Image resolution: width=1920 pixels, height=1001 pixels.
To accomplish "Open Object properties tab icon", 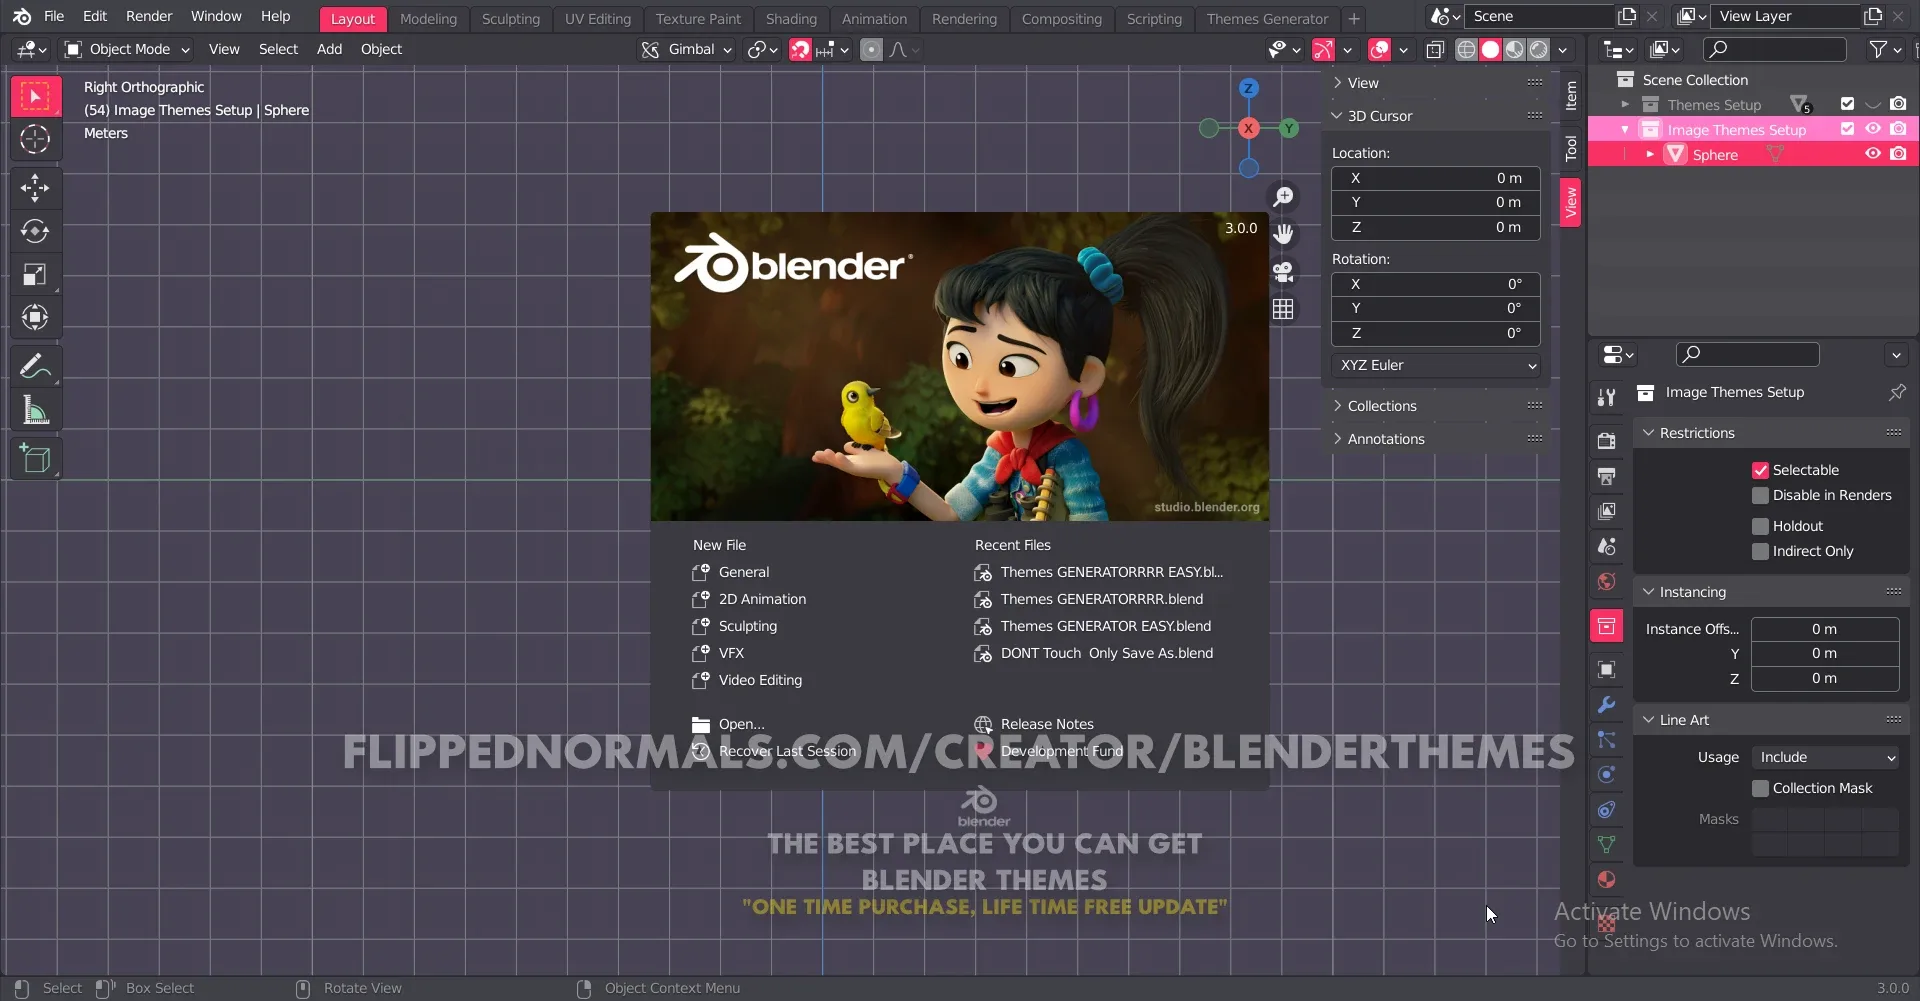I will tap(1606, 669).
